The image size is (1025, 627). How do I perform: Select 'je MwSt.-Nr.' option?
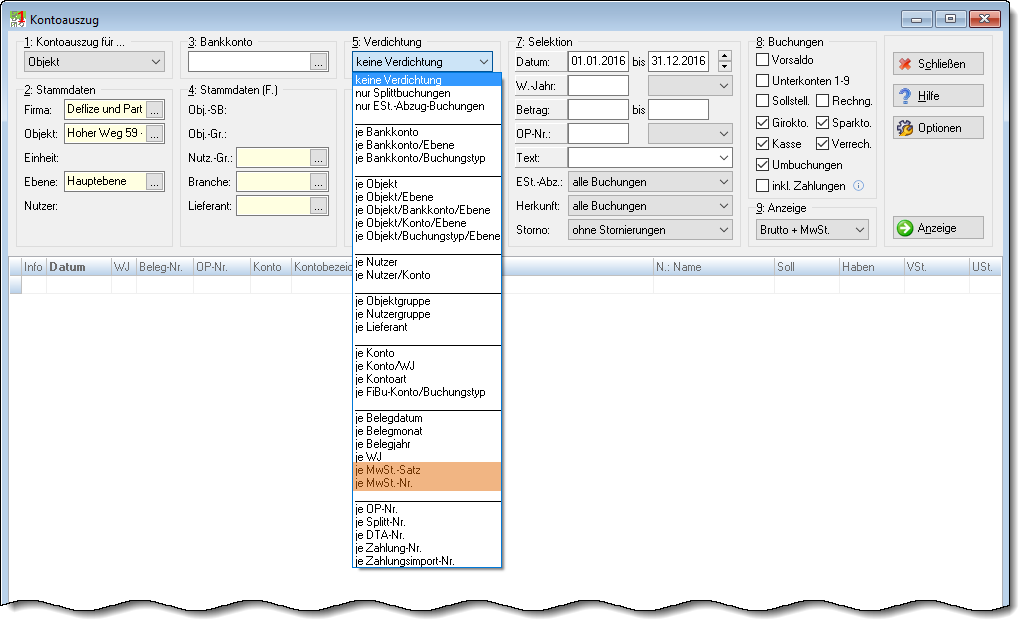427,483
